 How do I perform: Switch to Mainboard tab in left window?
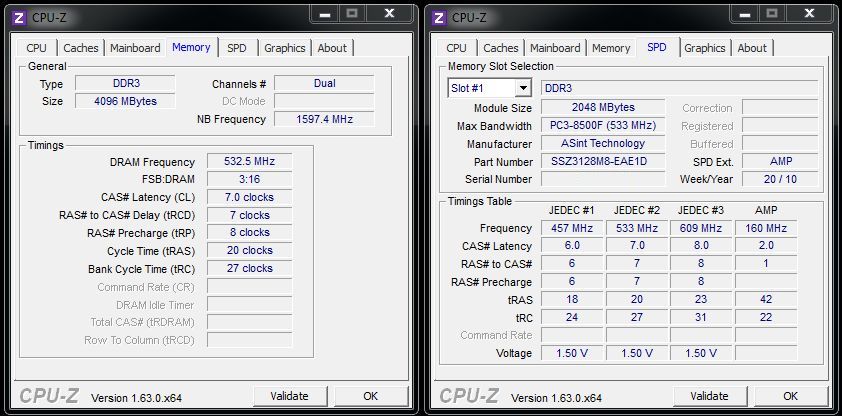coord(135,48)
